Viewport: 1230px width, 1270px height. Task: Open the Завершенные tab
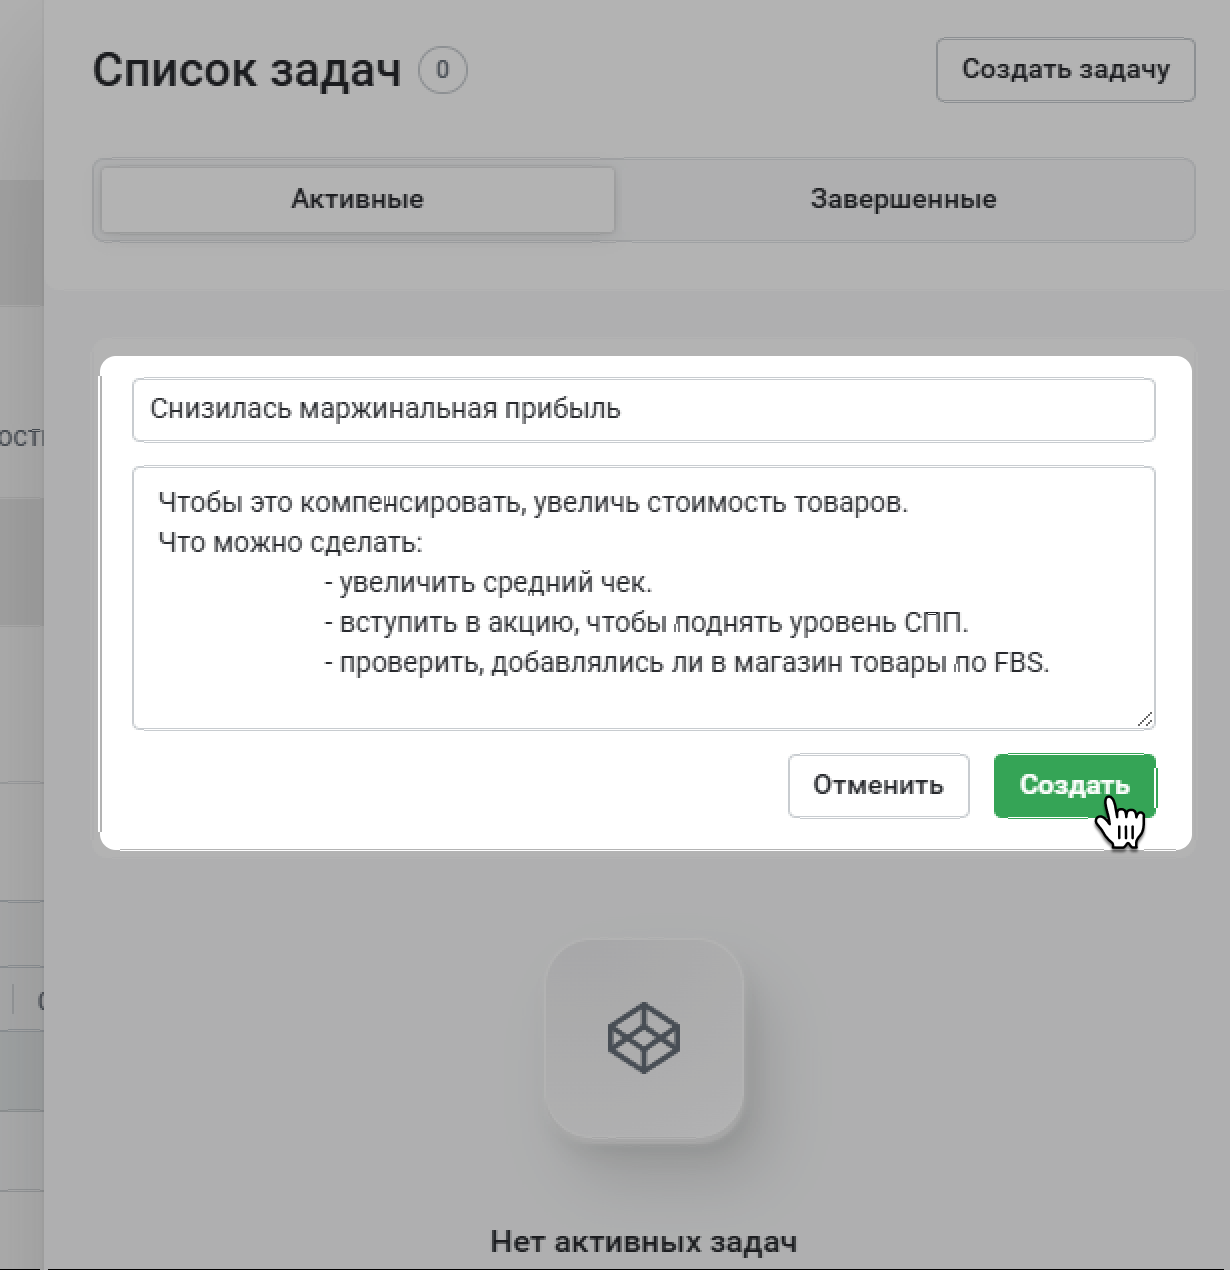pyautogui.click(x=903, y=199)
